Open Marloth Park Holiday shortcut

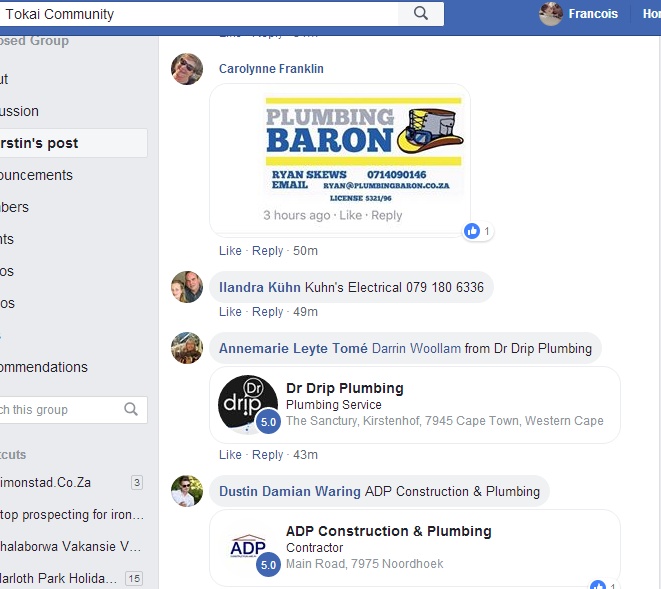point(58,578)
